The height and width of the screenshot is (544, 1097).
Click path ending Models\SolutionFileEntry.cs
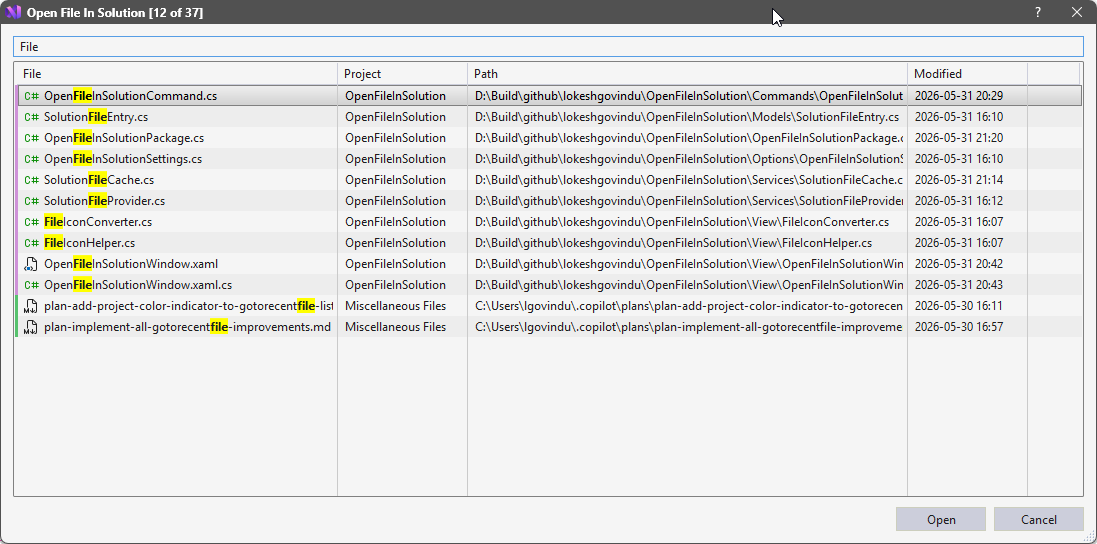(x=687, y=117)
